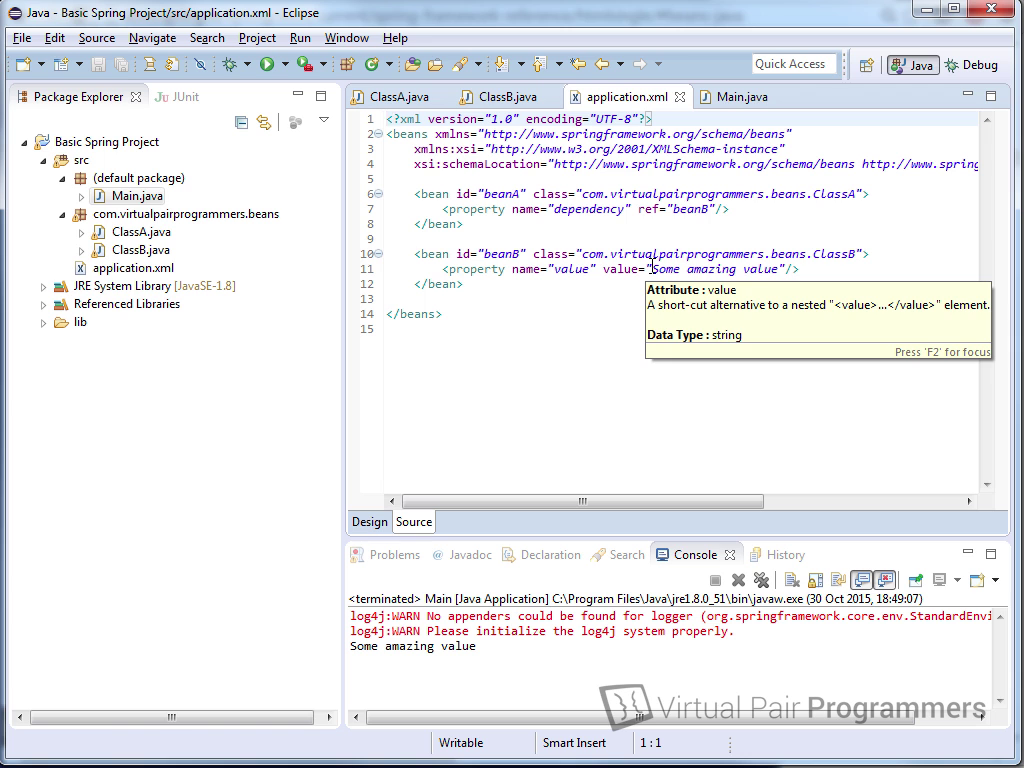Click the New Java Package icon
Viewport: 1024px width, 768px height.
tap(347, 64)
